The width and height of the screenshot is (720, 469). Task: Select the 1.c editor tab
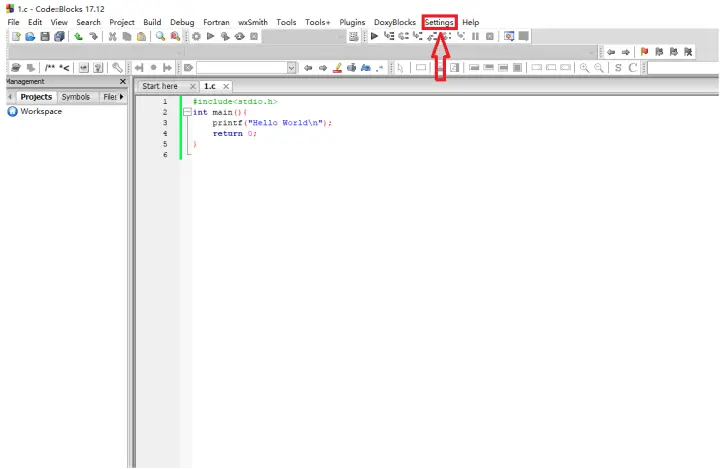click(210, 86)
